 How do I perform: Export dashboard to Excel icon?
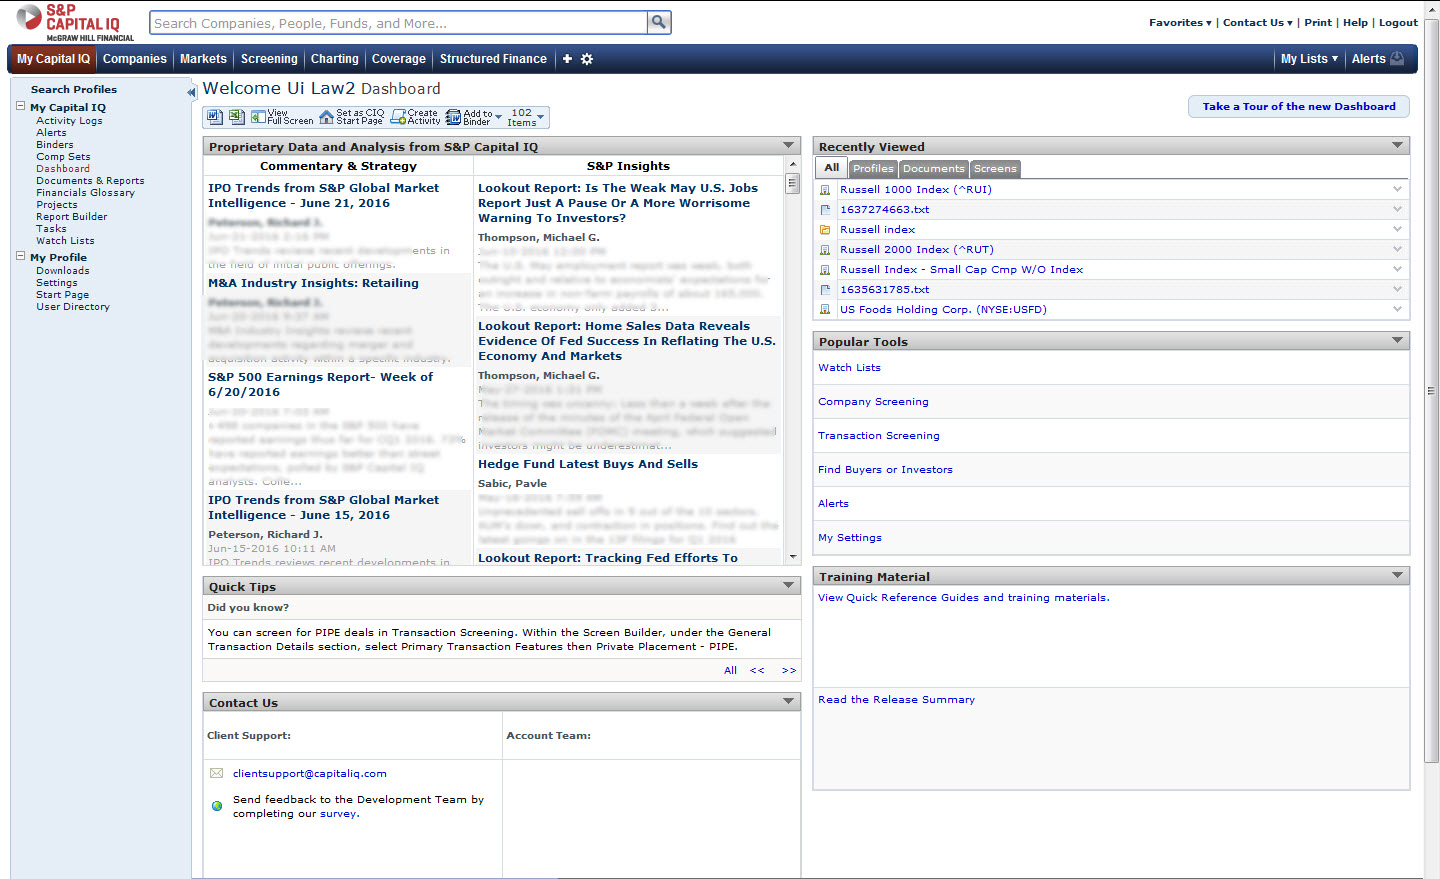pyautogui.click(x=236, y=117)
